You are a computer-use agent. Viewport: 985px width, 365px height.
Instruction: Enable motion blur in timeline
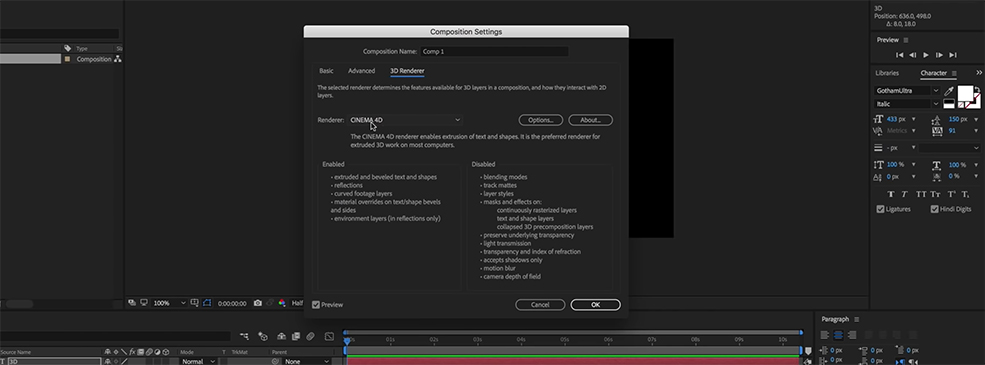pyautogui.click(x=310, y=337)
